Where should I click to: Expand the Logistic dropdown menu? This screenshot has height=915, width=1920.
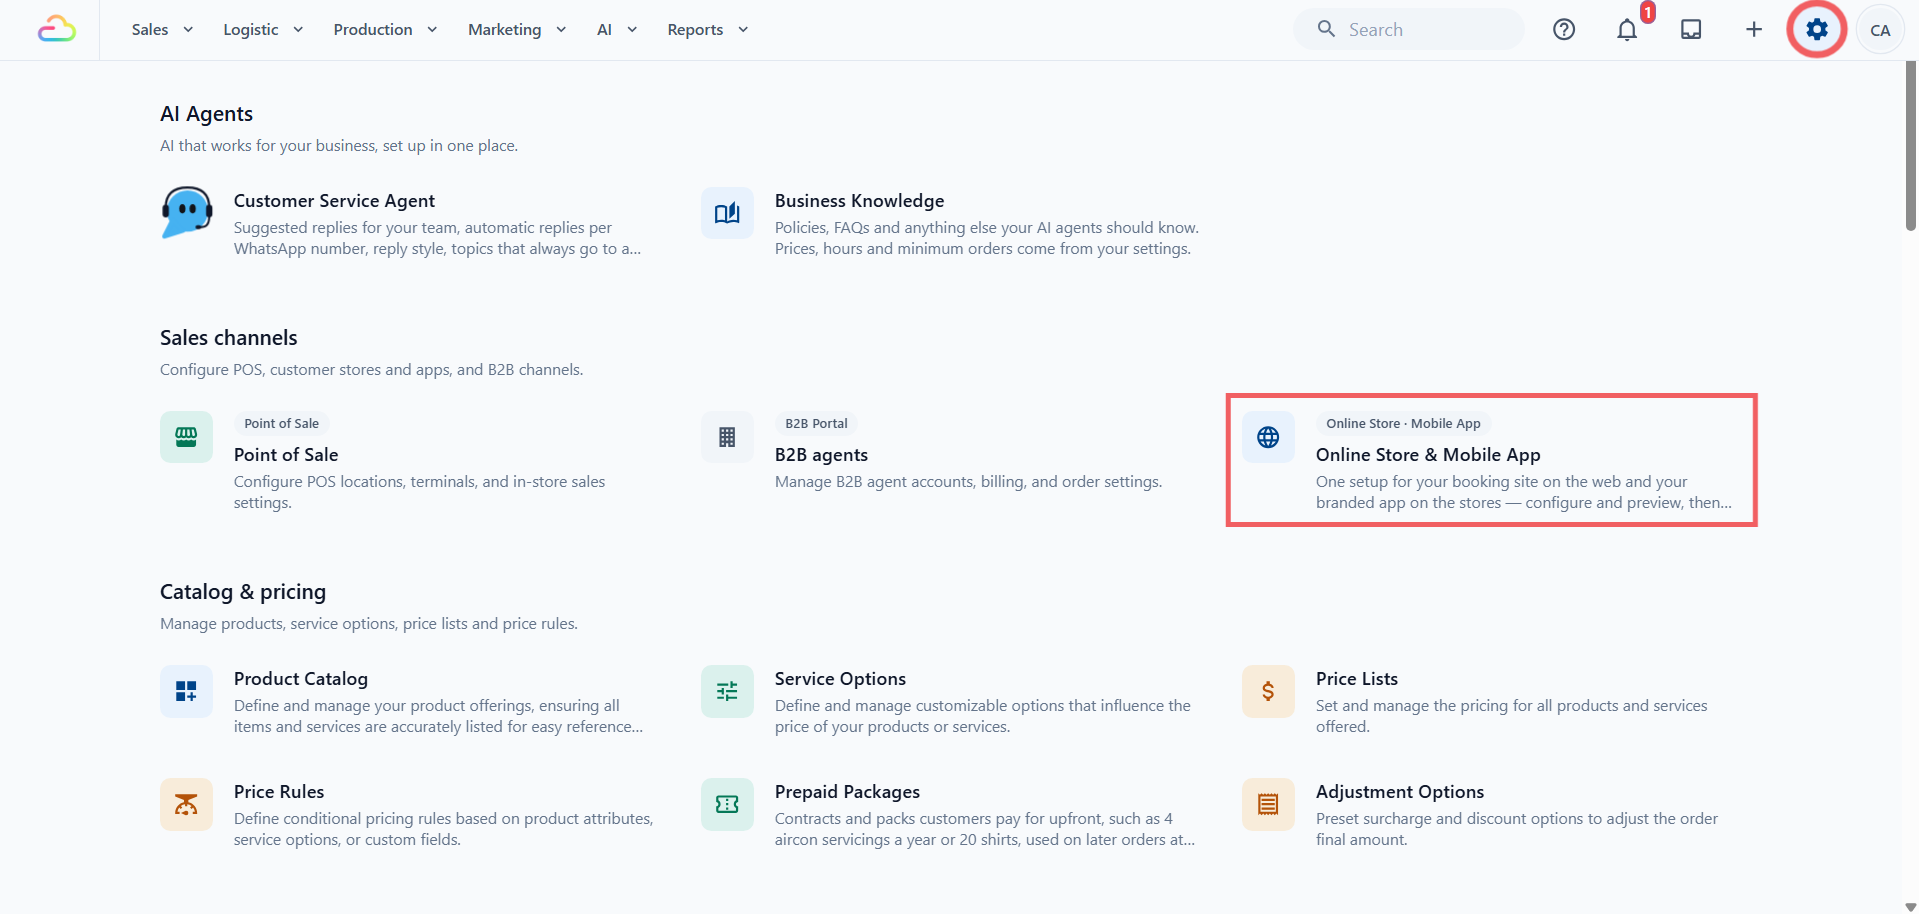[263, 29]
